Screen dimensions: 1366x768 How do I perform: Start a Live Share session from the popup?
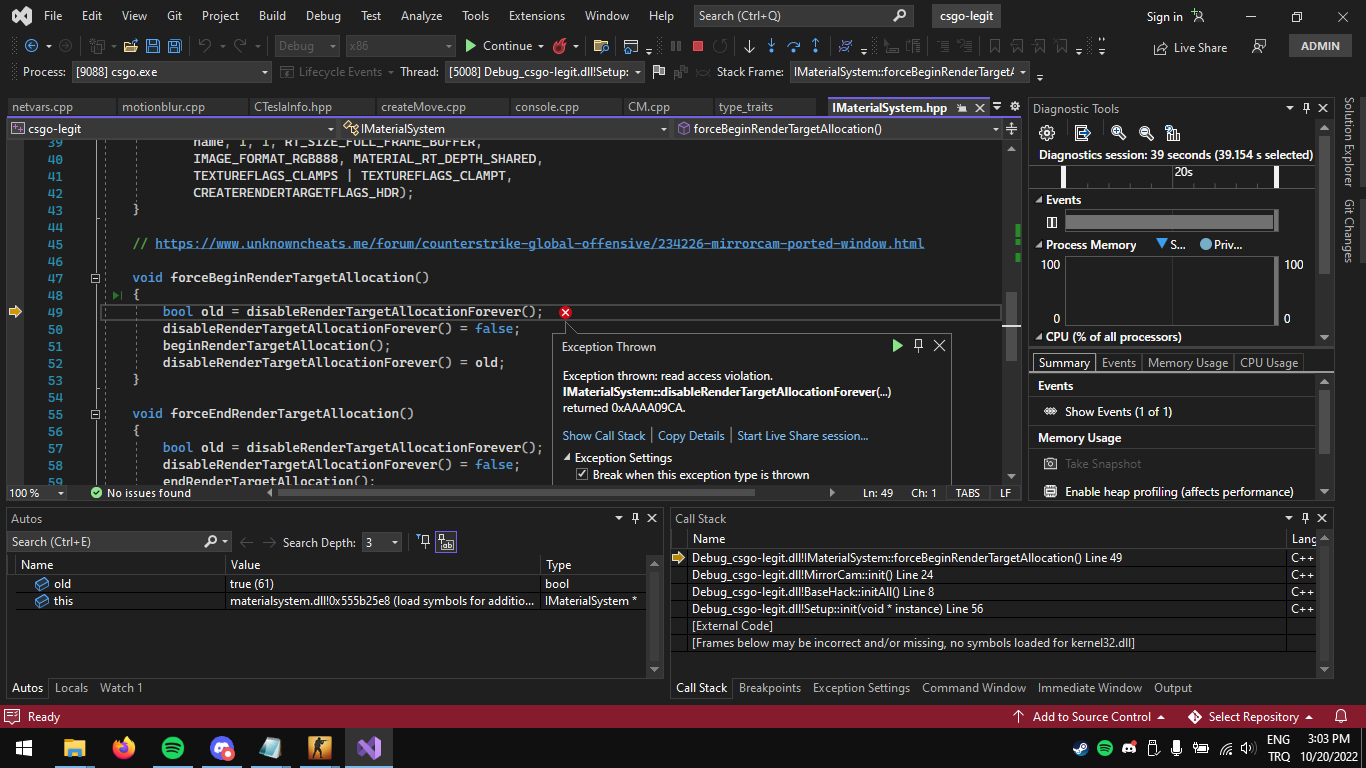coord(803,435)
